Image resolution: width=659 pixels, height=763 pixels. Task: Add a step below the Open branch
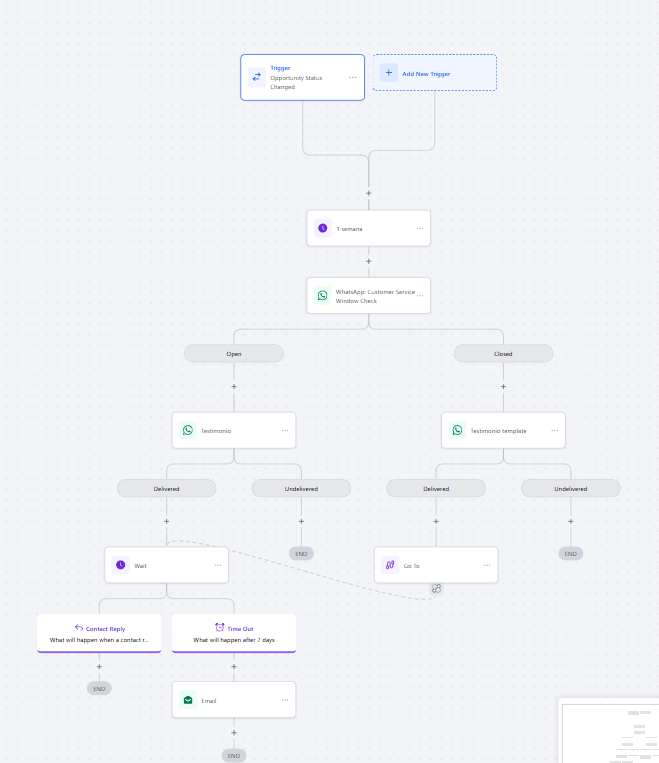[x=234, y=386]
